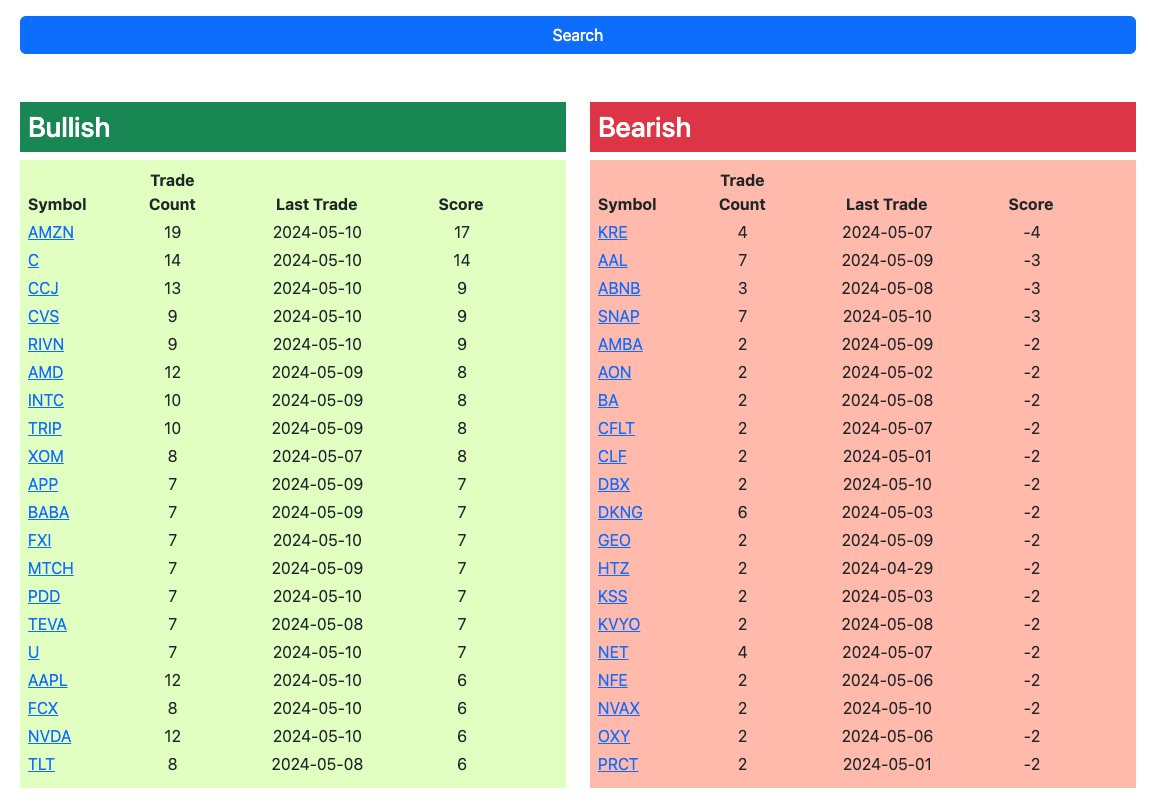
Task: Open the DBX symbol link
Action: pyautogui.click(x=614, y=484)
